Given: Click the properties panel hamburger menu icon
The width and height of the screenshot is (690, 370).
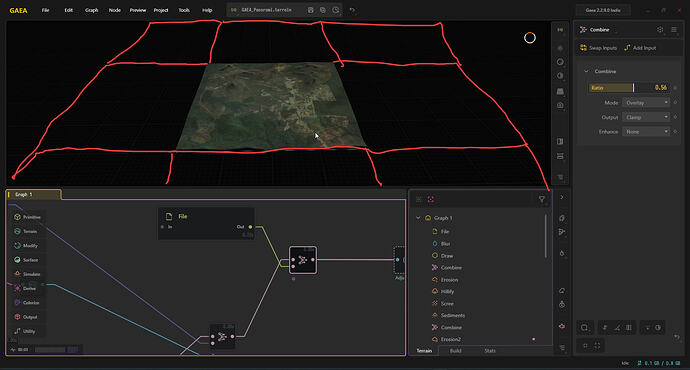Looking at the screenshot, I should pos(674,29).
